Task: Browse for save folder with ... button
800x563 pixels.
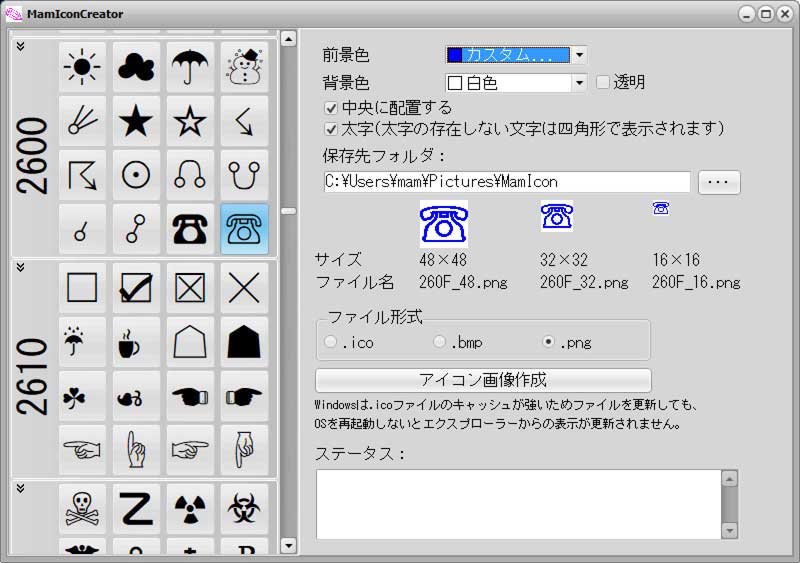Action: 719,182
